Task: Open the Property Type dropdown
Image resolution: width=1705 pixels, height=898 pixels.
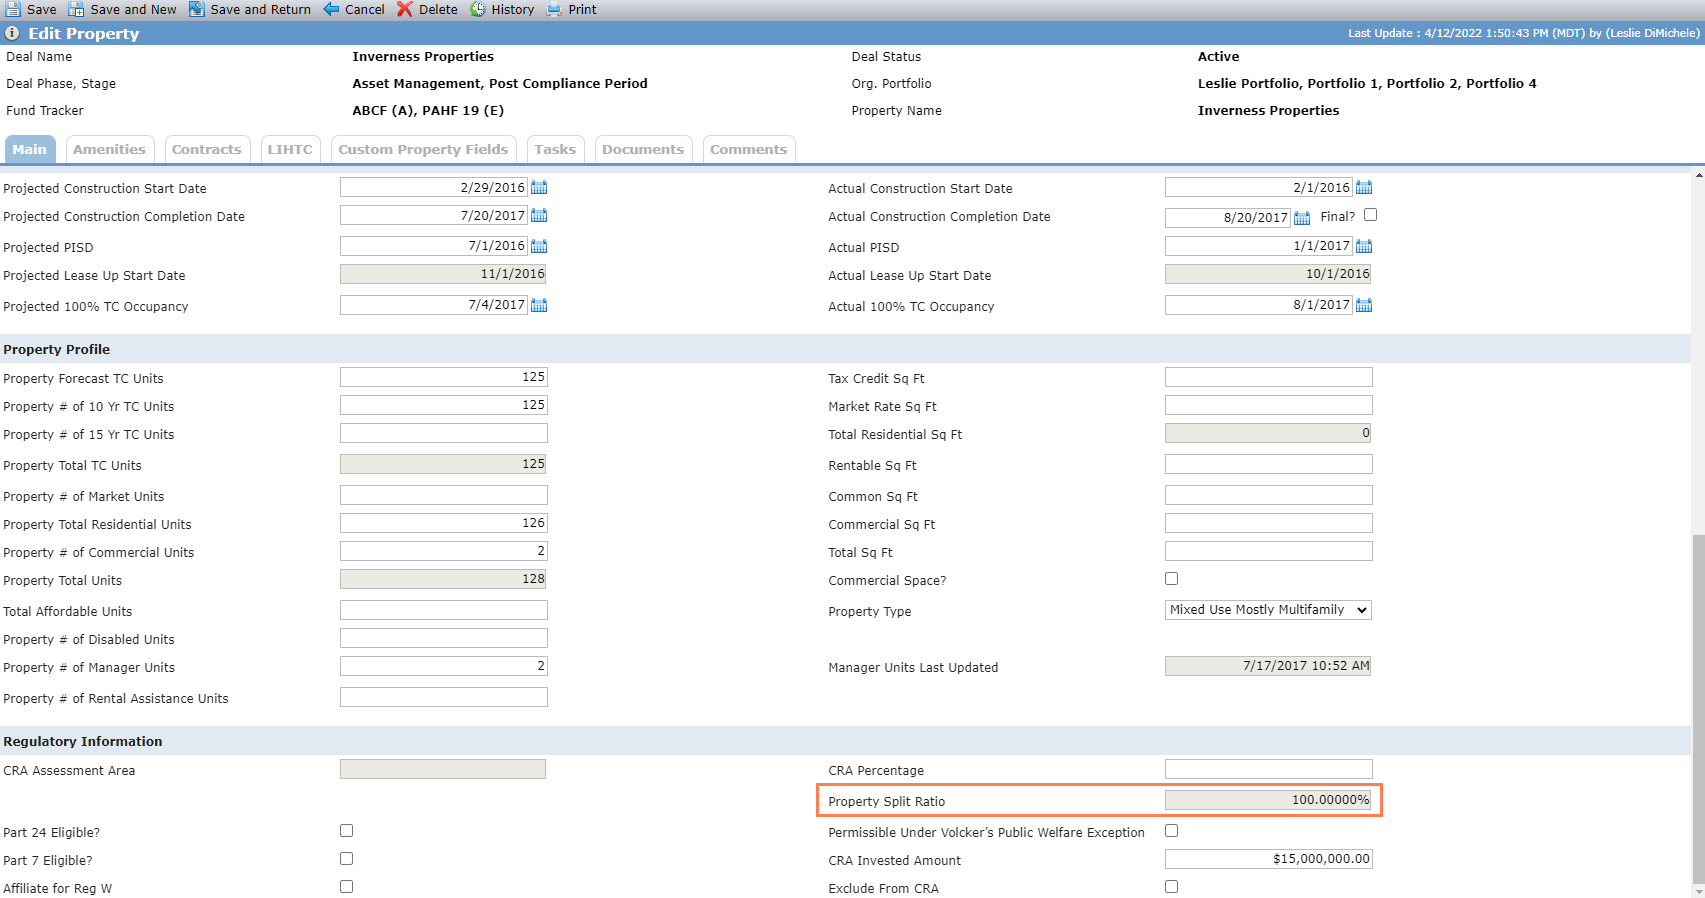Action: 1268,610
